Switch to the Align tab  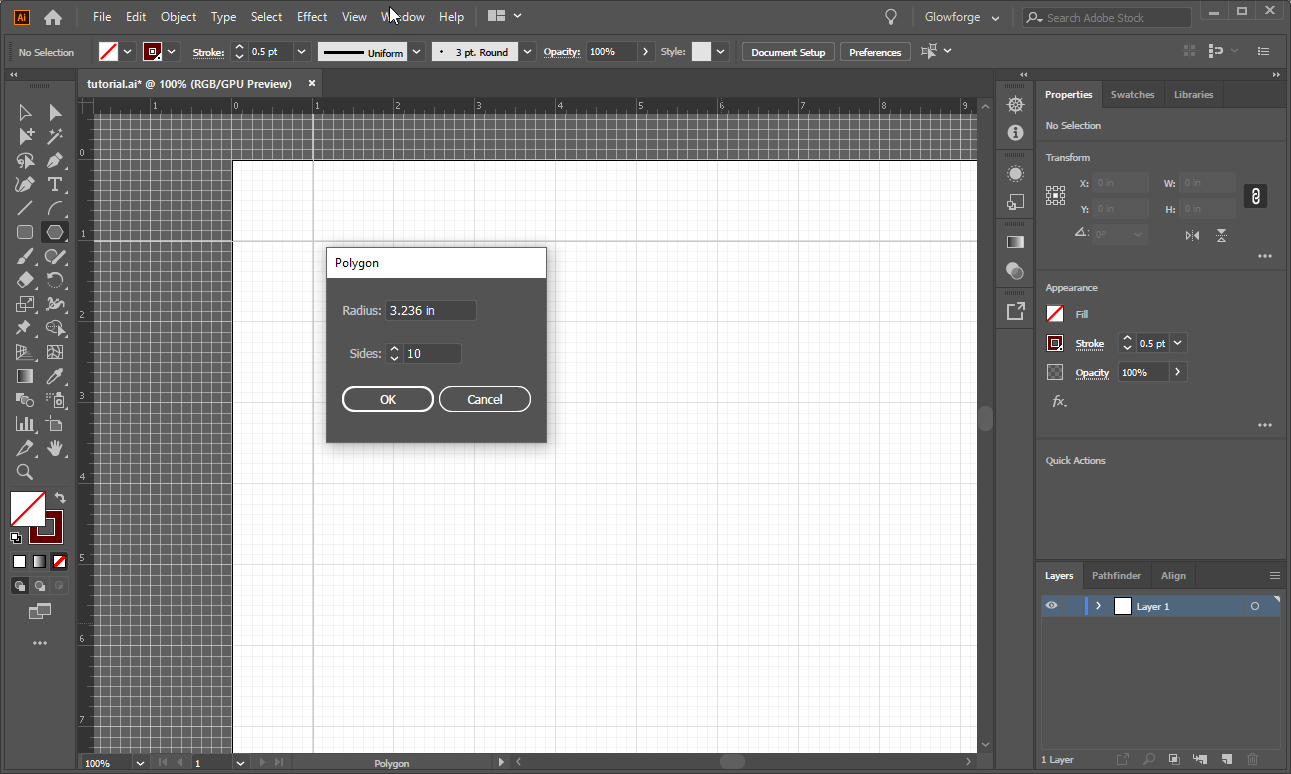(x=1173, y=575)
